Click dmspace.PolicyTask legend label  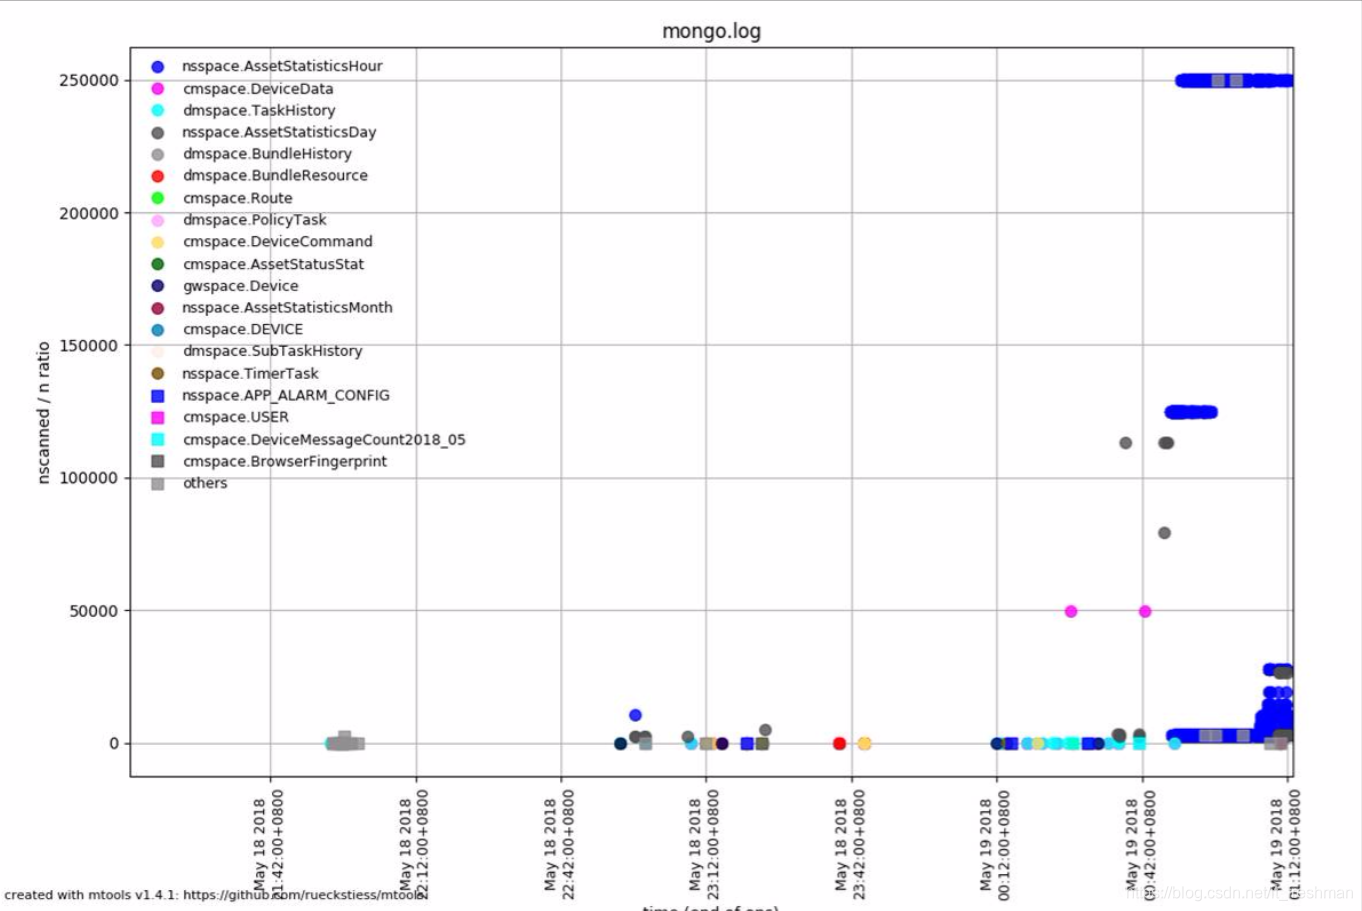tap(254, 220)
